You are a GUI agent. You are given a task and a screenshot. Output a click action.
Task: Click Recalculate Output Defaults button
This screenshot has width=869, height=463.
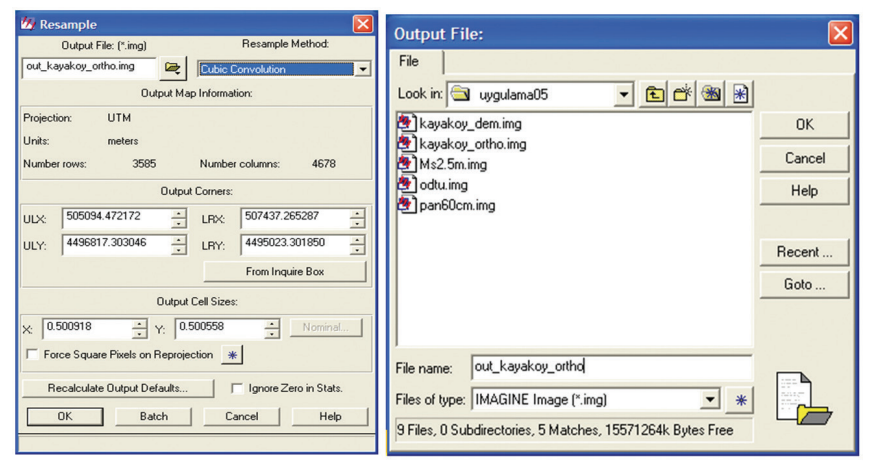click(x=118, y=388)
